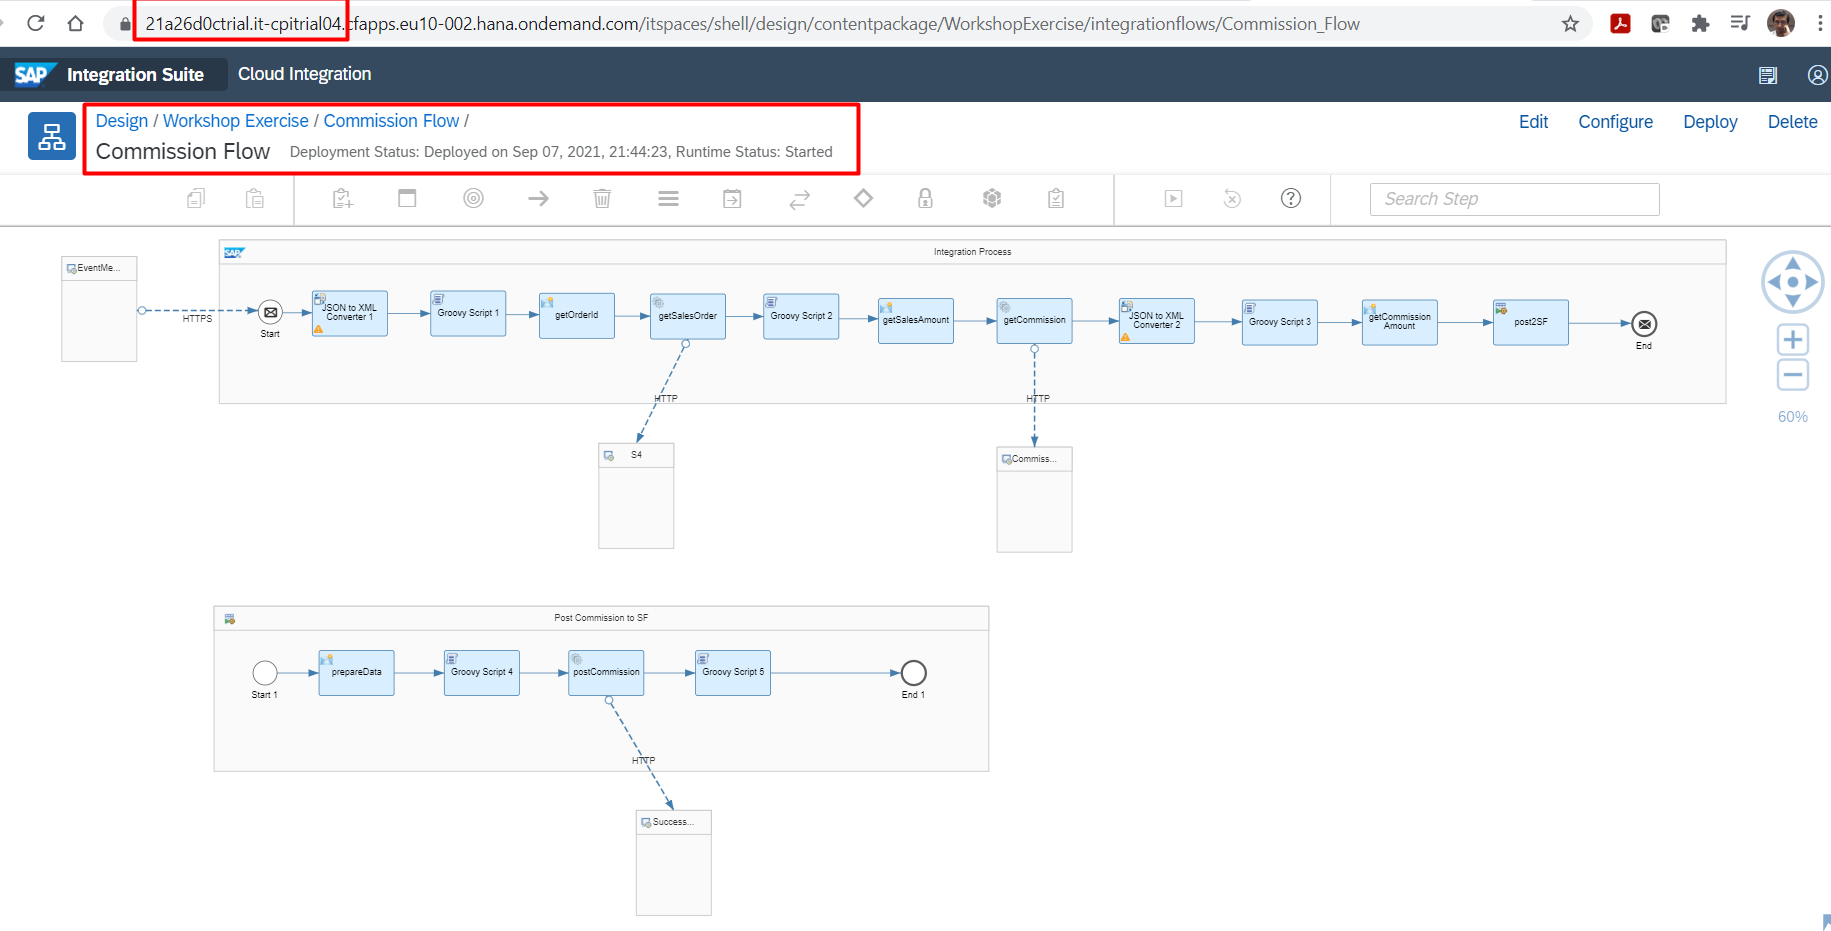Click the clear simulation icon
1831x931 pixels.
[x=1233, y=198]
